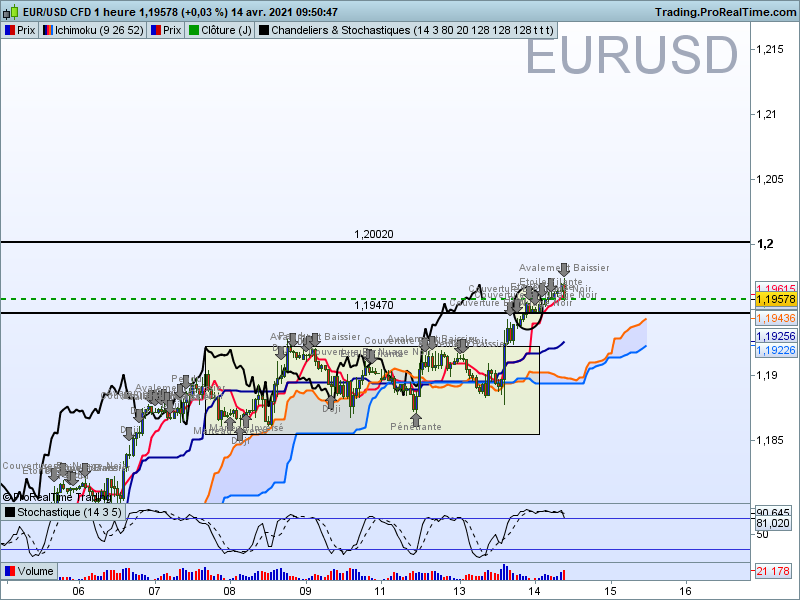Click the Pénétrante pattern label
This screenshot has height=600, width=800.
[416, 427]
